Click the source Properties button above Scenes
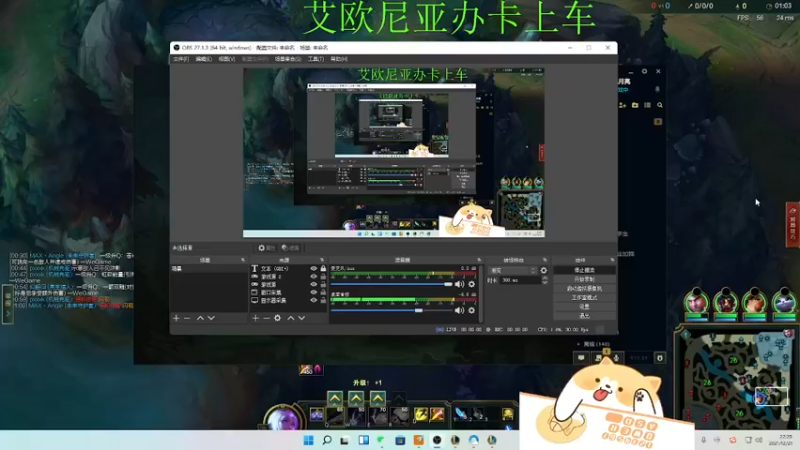 [x=266, y=248]
